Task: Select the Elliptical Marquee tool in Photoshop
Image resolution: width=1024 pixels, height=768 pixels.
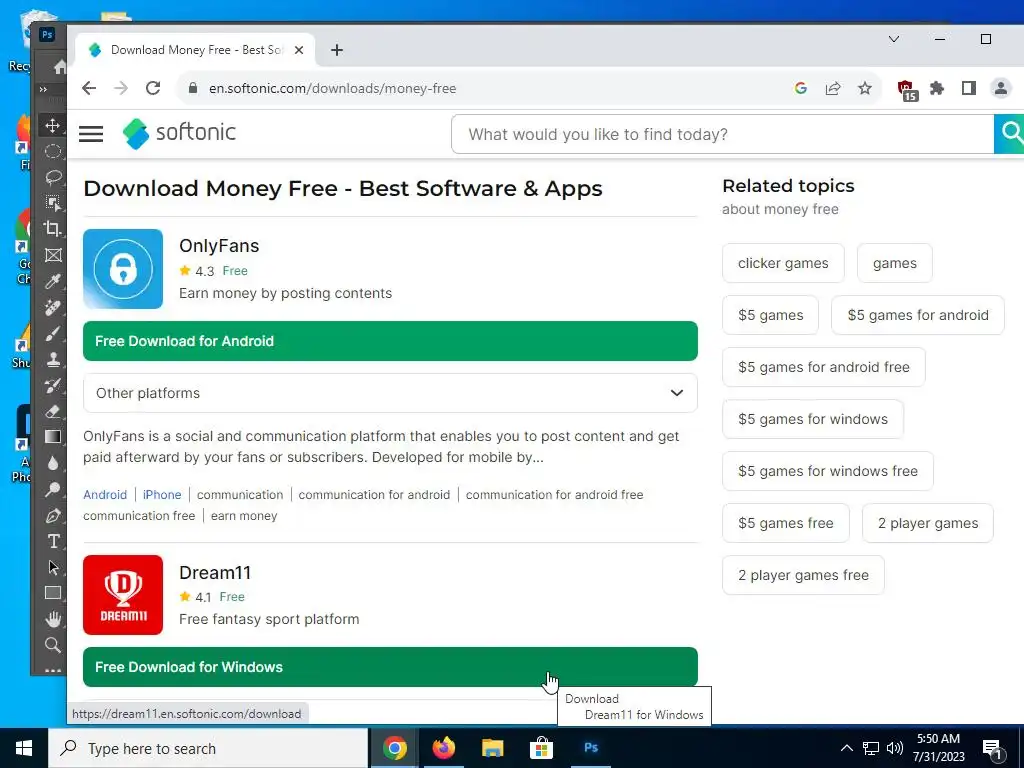Action: pyautogui.click(x=53, y=152)
